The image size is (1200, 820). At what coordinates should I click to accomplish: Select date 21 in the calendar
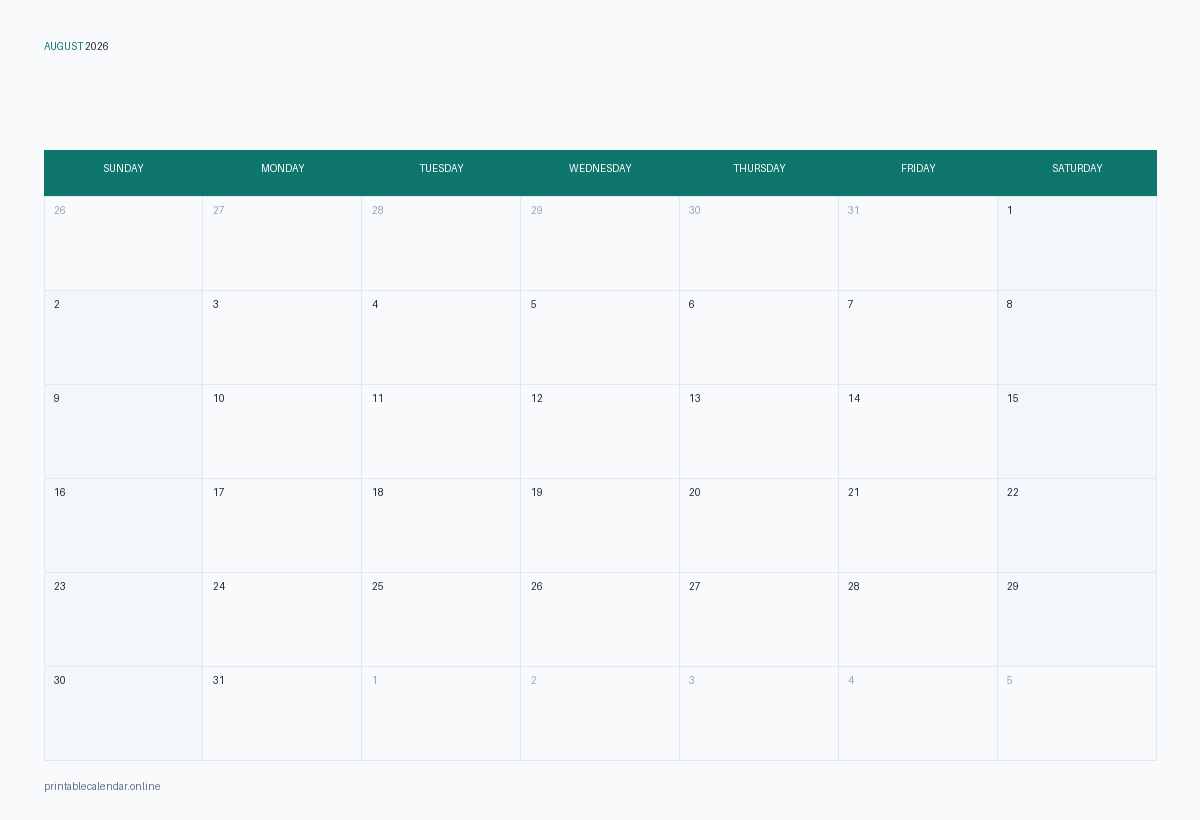click(x=918, y=525)
